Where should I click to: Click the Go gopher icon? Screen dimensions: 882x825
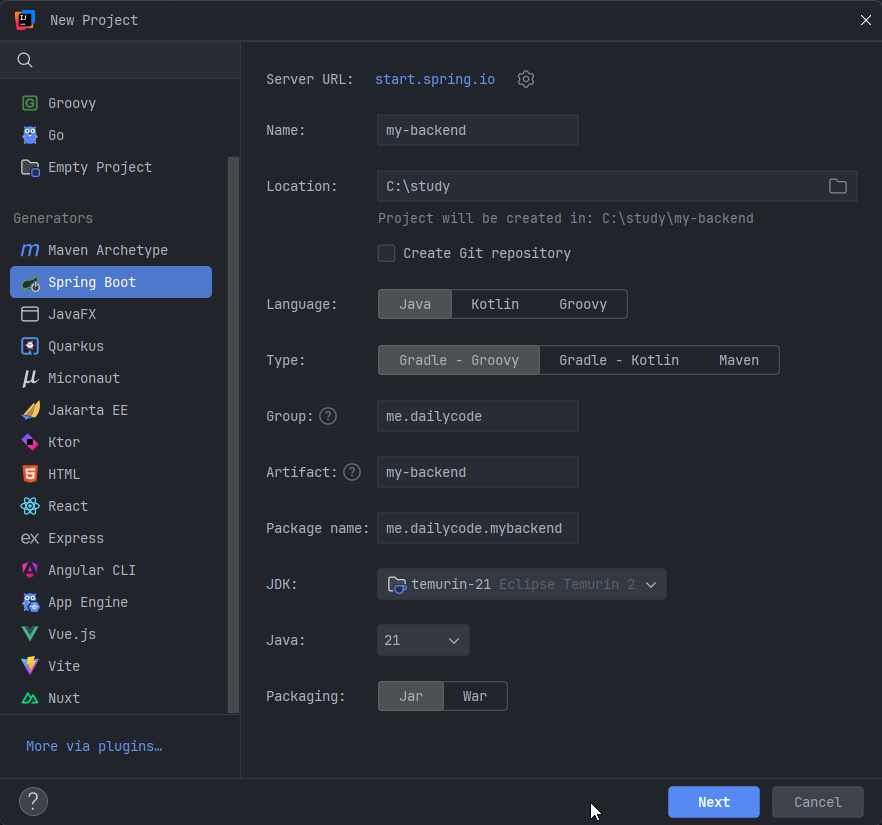30,135
